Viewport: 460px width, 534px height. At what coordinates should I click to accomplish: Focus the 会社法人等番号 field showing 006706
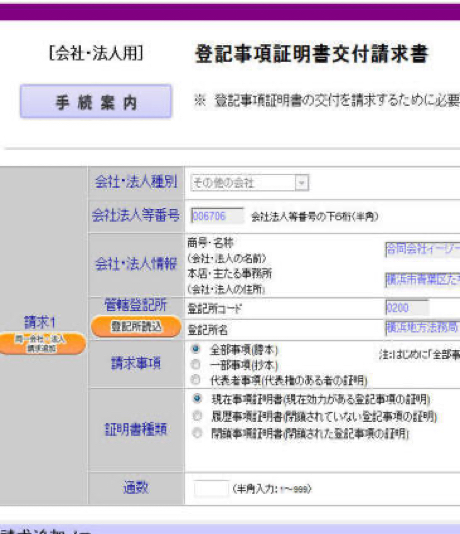click(x=217, y=216)
